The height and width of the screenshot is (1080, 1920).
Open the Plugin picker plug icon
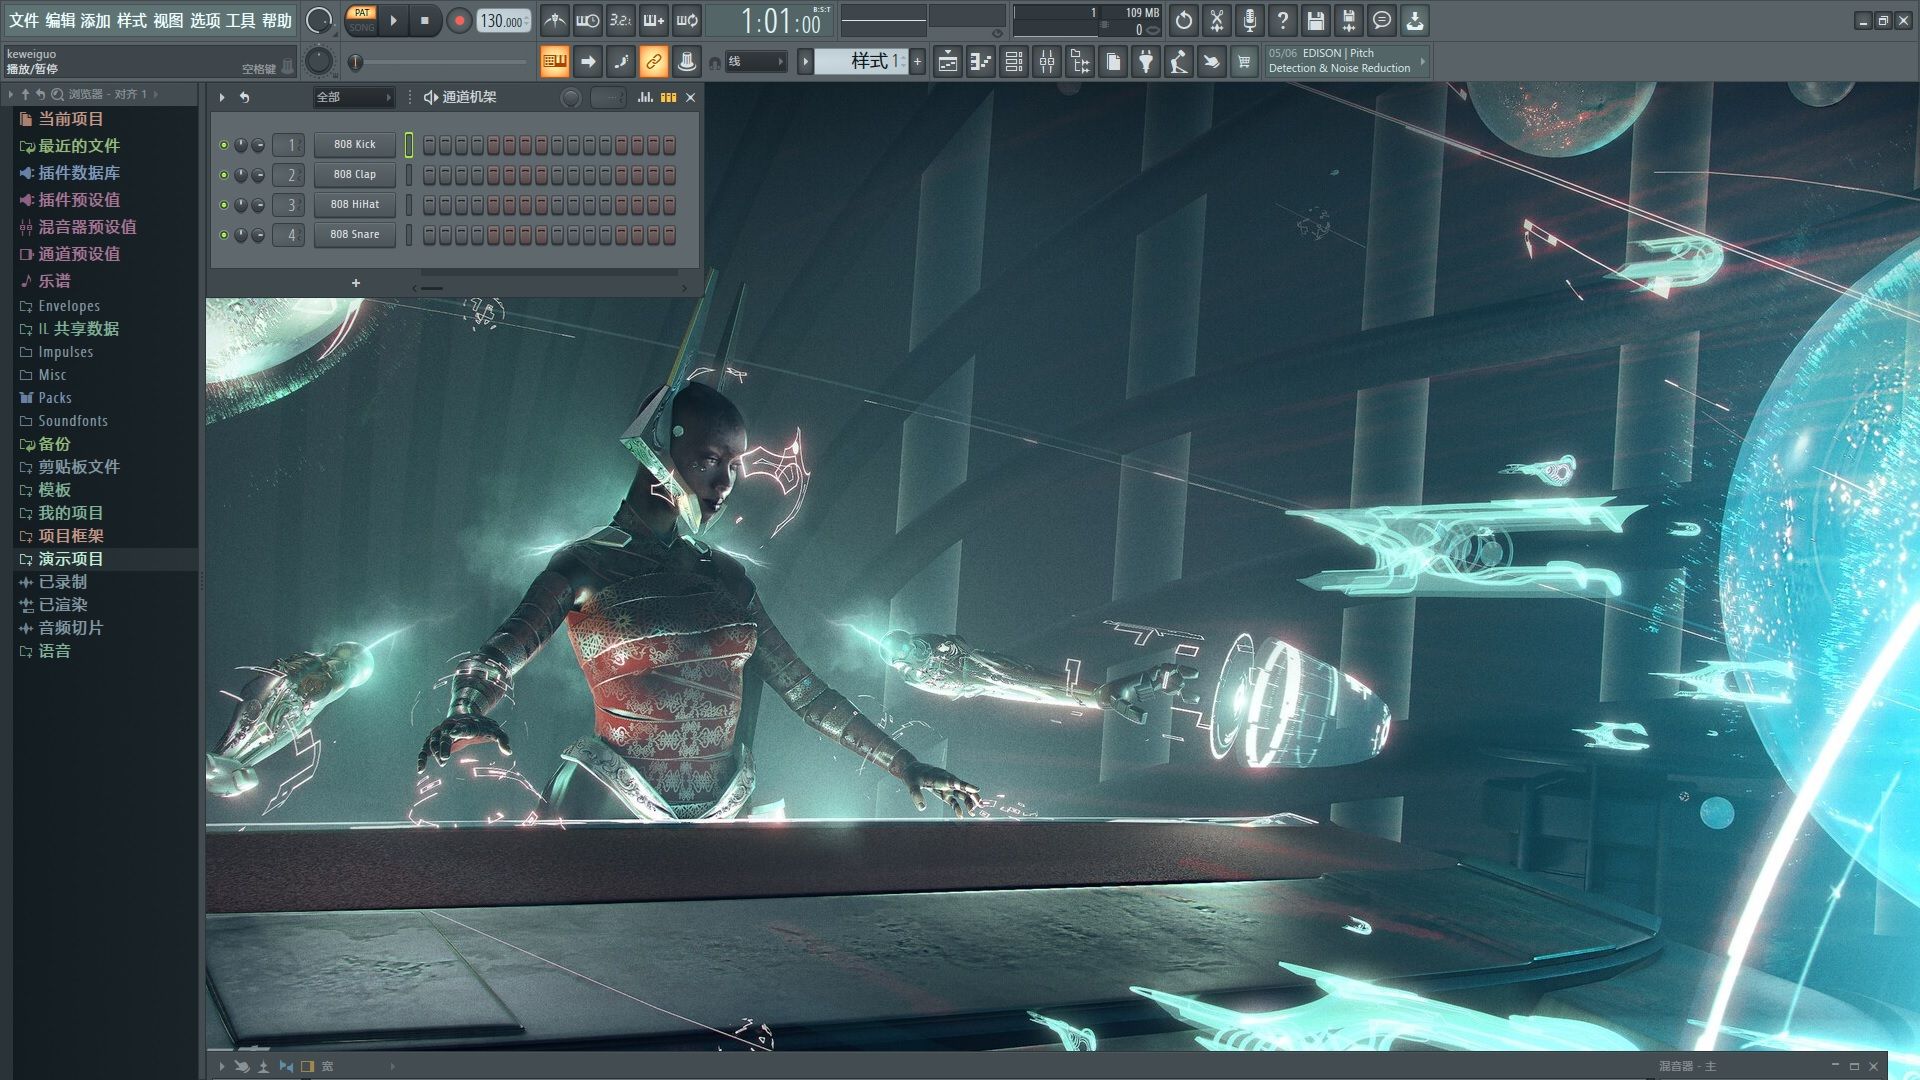point(1146,62)
